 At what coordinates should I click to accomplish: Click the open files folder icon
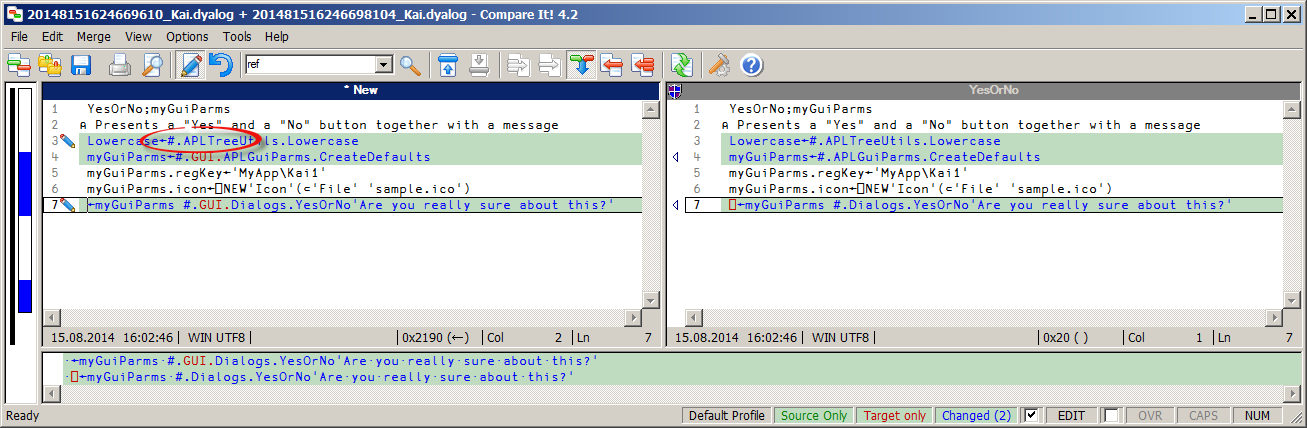(49, 66)
